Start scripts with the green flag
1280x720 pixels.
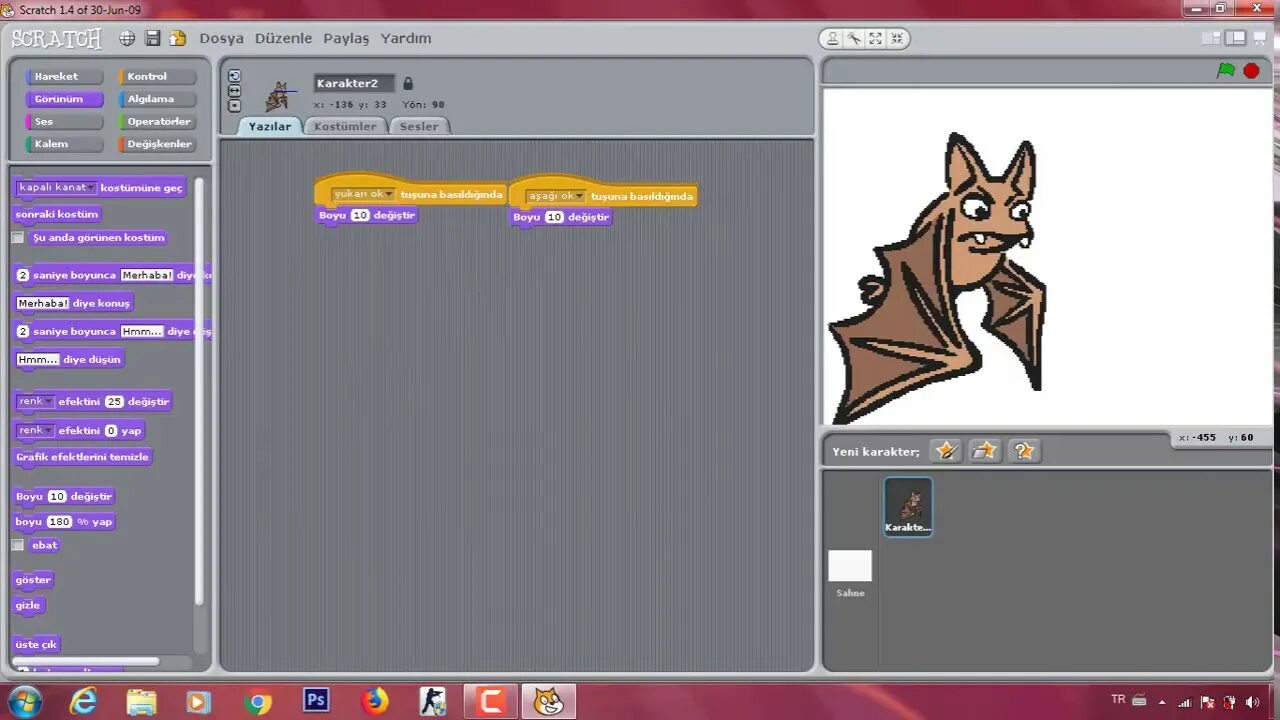(1226, 70)
